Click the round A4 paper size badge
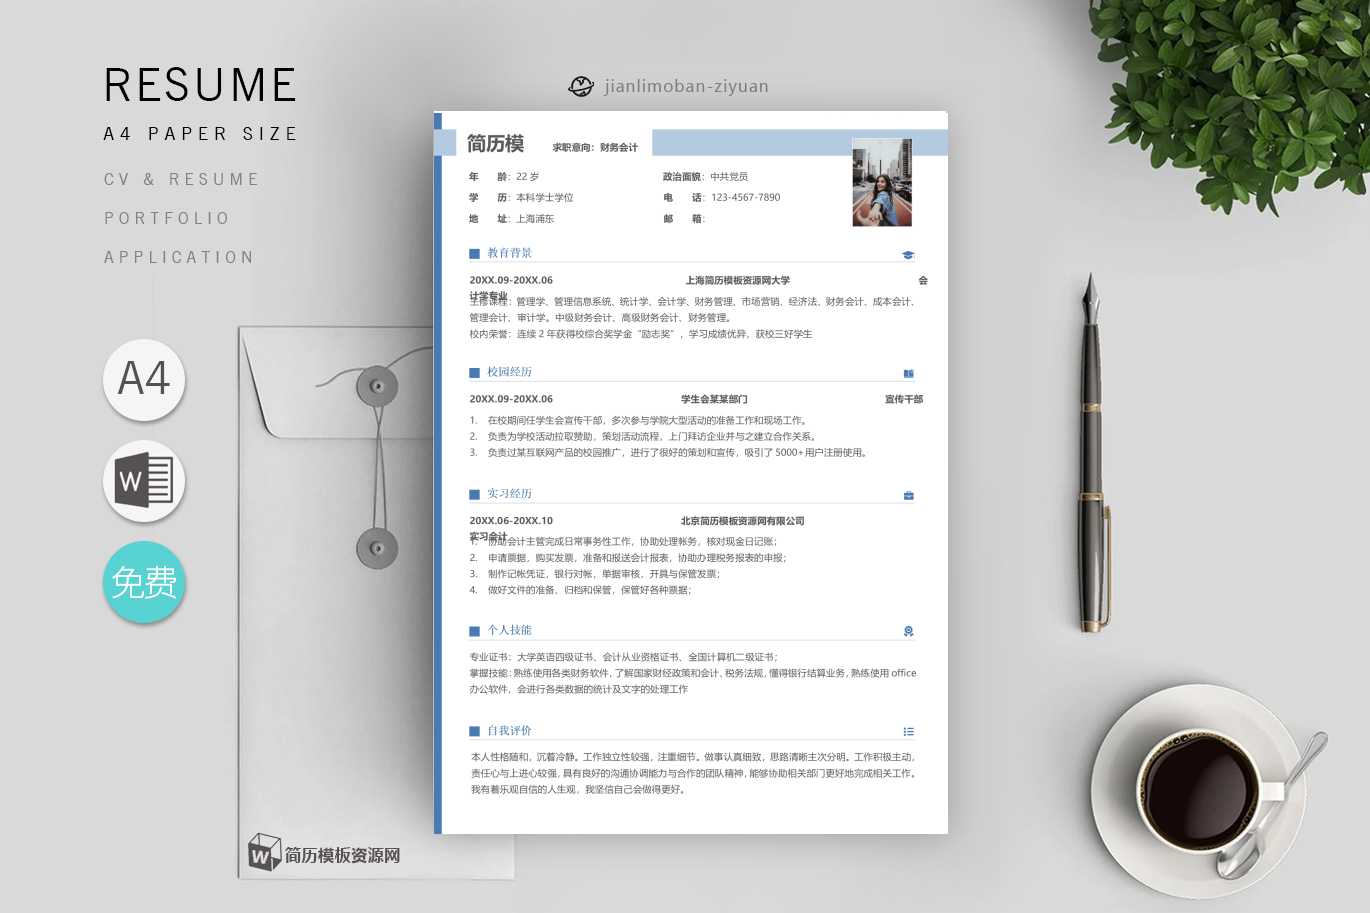This screenshot has height=913, width=1370. click(x=144, y=380)
